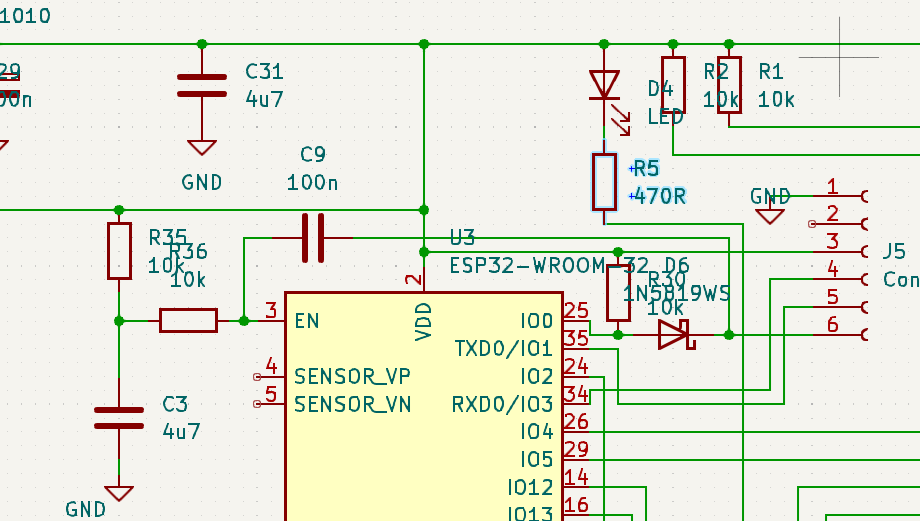Click pin number 35 on U3

click(576, 339)
